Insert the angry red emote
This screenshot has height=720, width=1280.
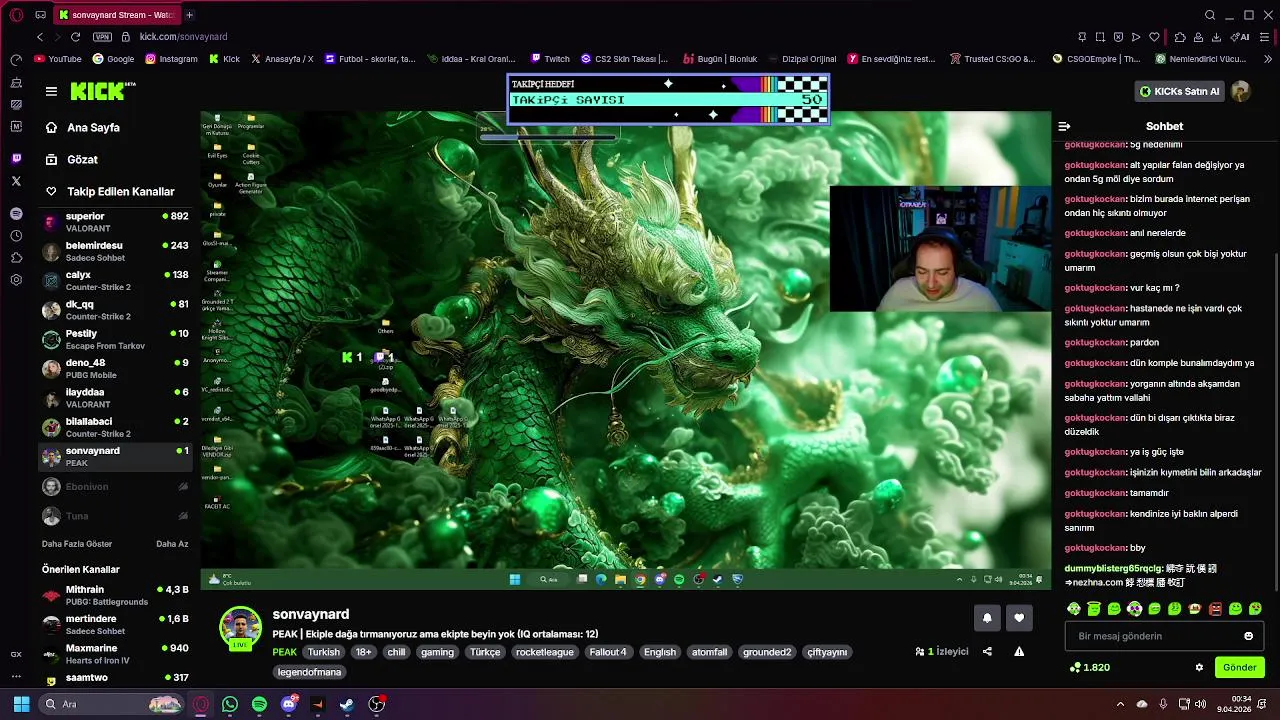(x=1215, y=608)
